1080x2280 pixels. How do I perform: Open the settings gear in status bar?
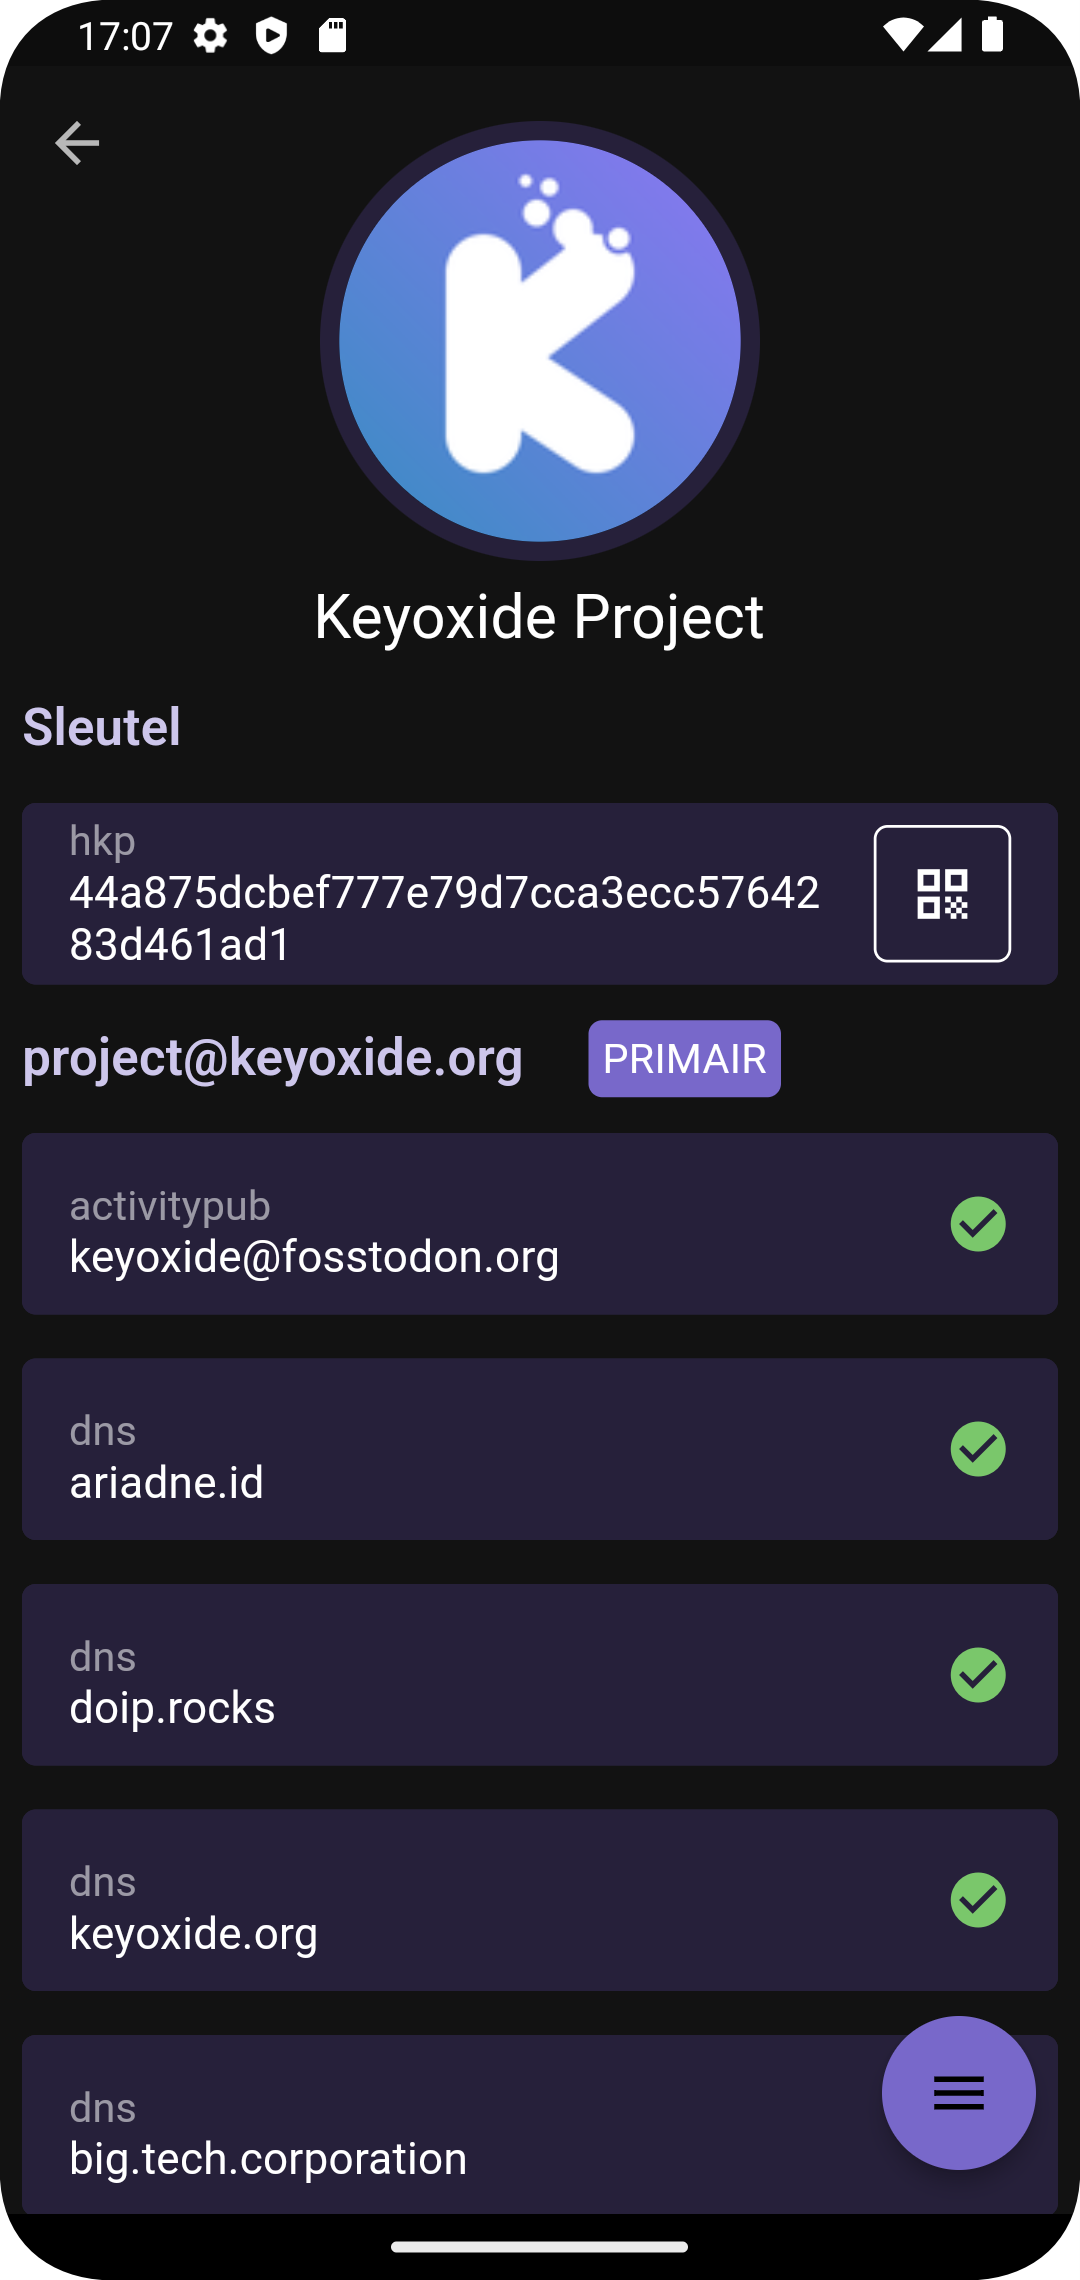pos(210,37)
